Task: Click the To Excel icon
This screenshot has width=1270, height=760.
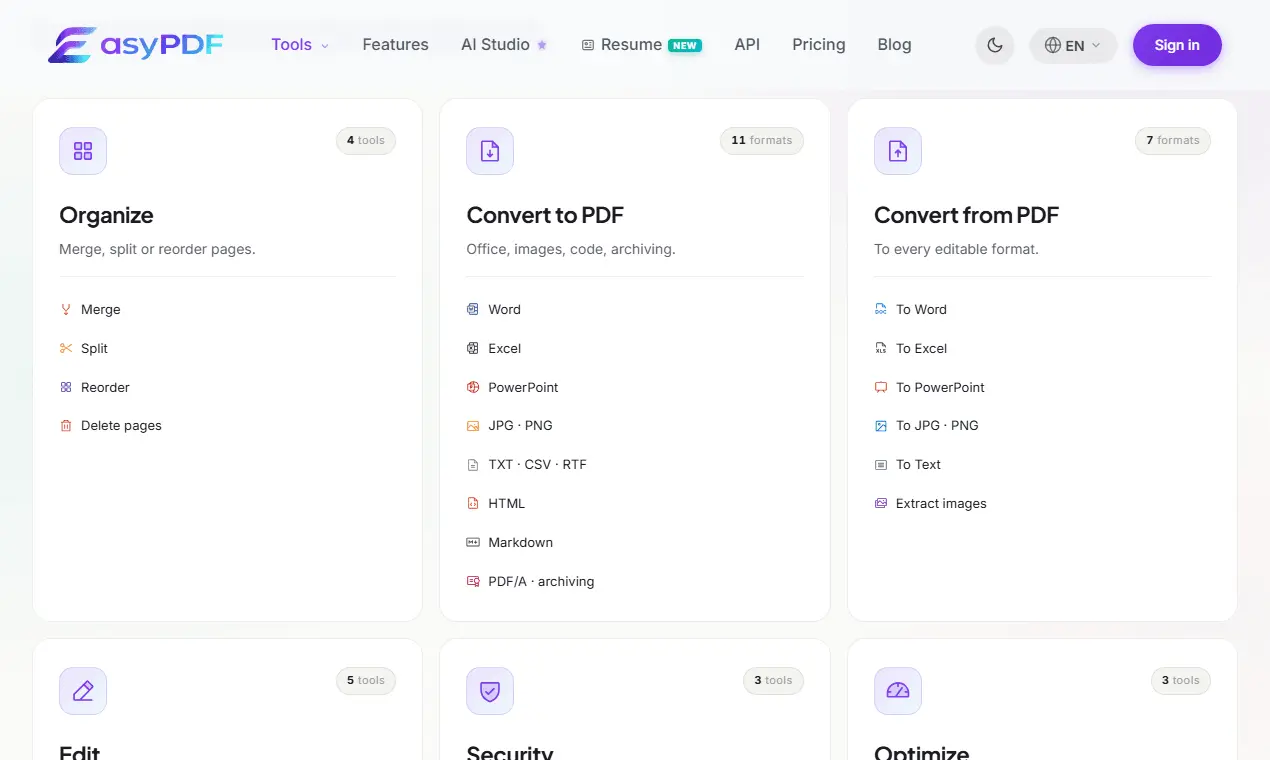Action: click(x=881, y=348)
